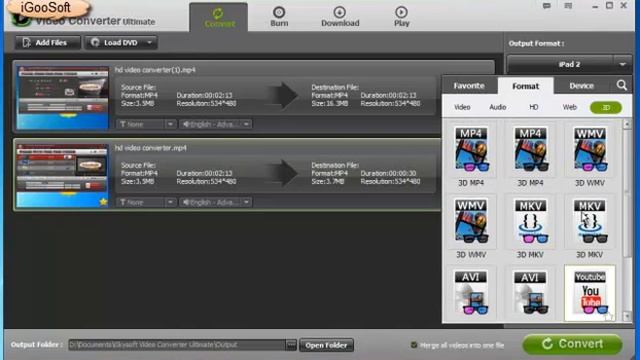Maximize the Video Converter window
This screenshot has width=640, height=360.
609,6
